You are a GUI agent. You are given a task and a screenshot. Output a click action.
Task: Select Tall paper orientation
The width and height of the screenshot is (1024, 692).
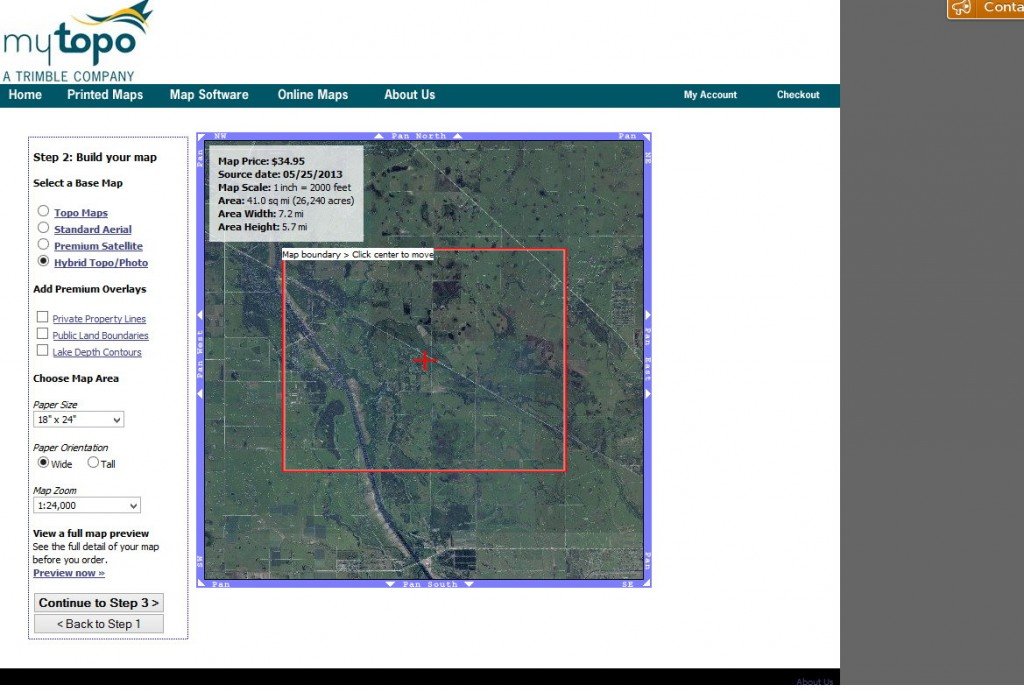[93, 463]
